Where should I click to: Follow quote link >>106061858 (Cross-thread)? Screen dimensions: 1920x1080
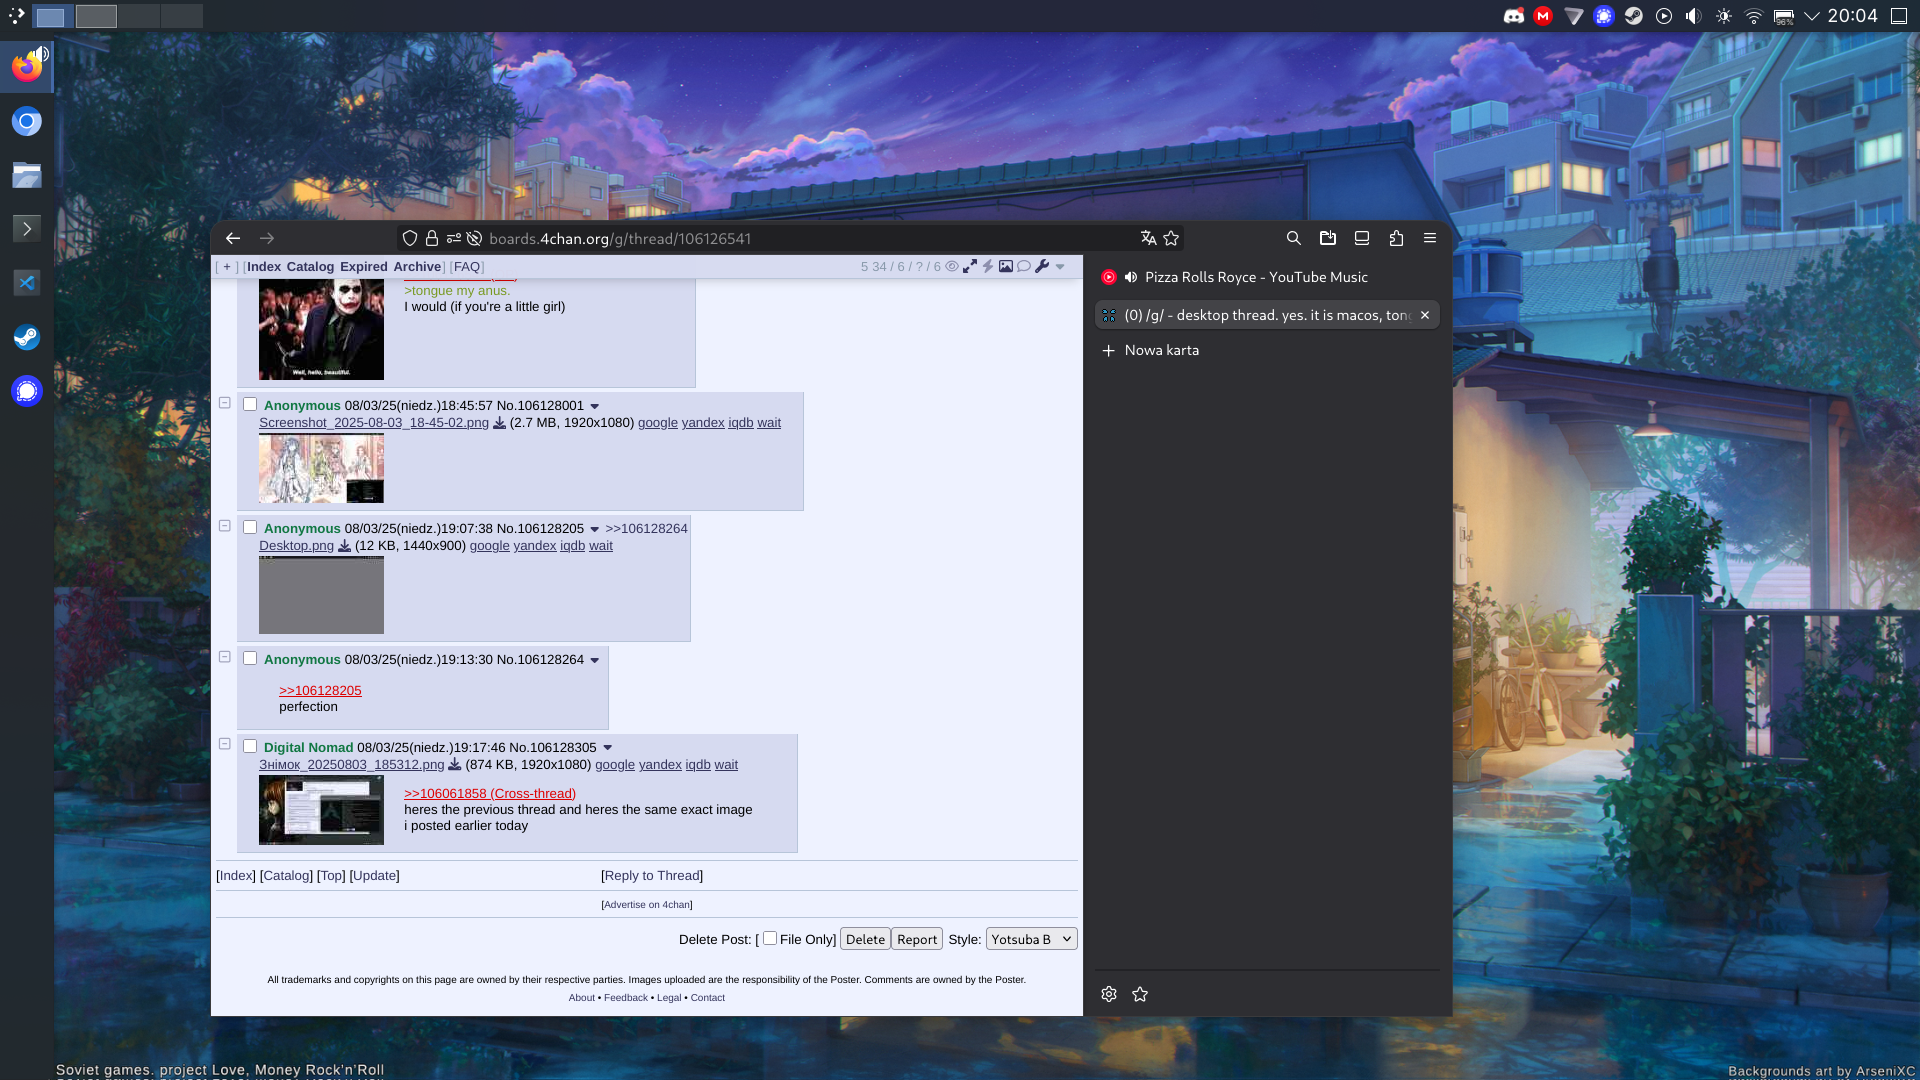pyautogui.click(x=490, y=794)
